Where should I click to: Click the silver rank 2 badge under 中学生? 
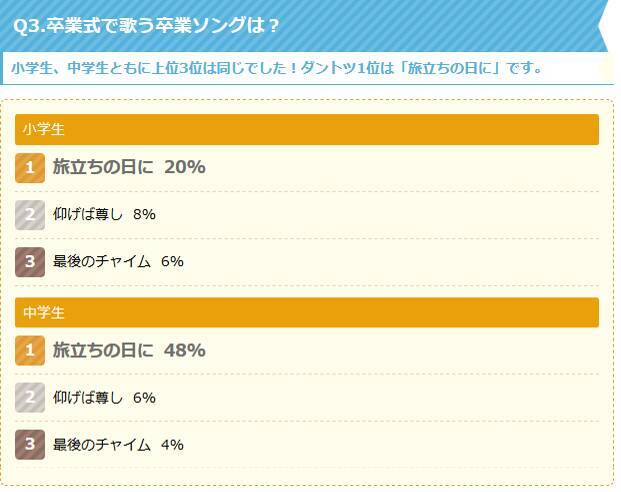(30, 398)
